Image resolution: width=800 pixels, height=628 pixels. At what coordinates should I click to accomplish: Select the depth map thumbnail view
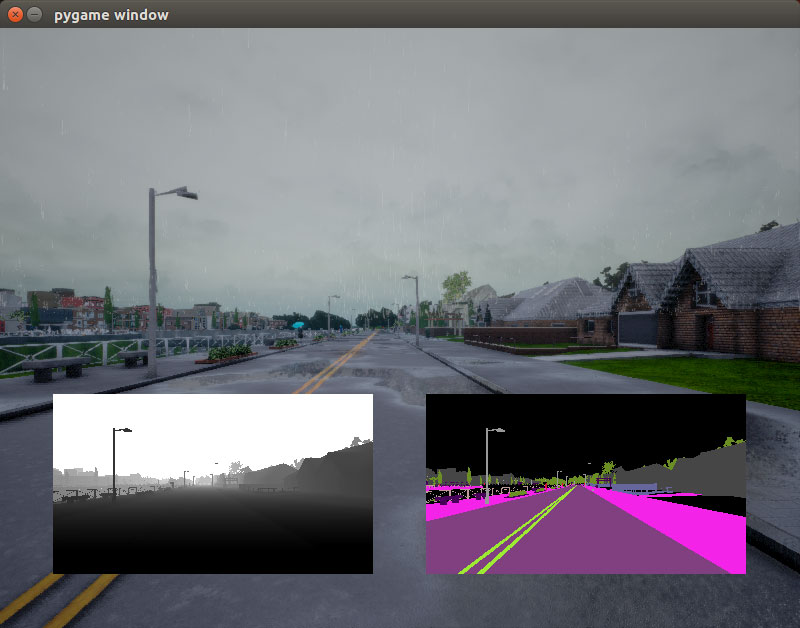(x=213, y=484)
